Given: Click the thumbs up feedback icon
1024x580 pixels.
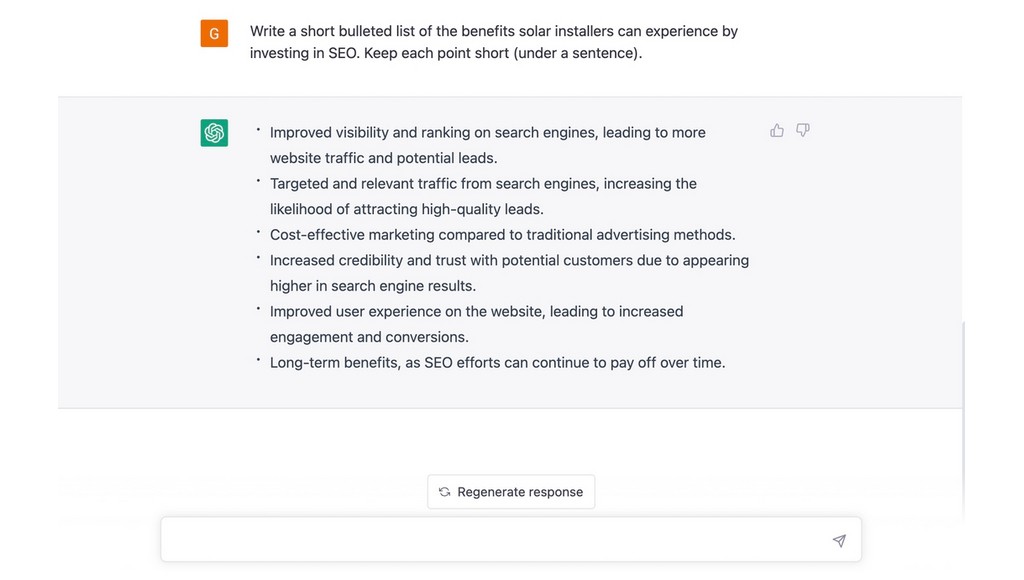Looking at the screenshot, I should click(776, 131).
